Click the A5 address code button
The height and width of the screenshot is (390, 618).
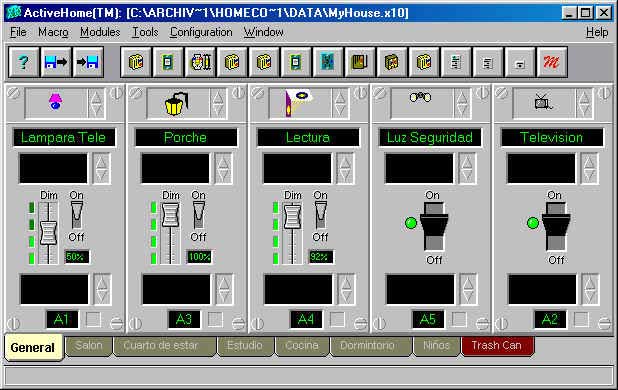(428, 319)
